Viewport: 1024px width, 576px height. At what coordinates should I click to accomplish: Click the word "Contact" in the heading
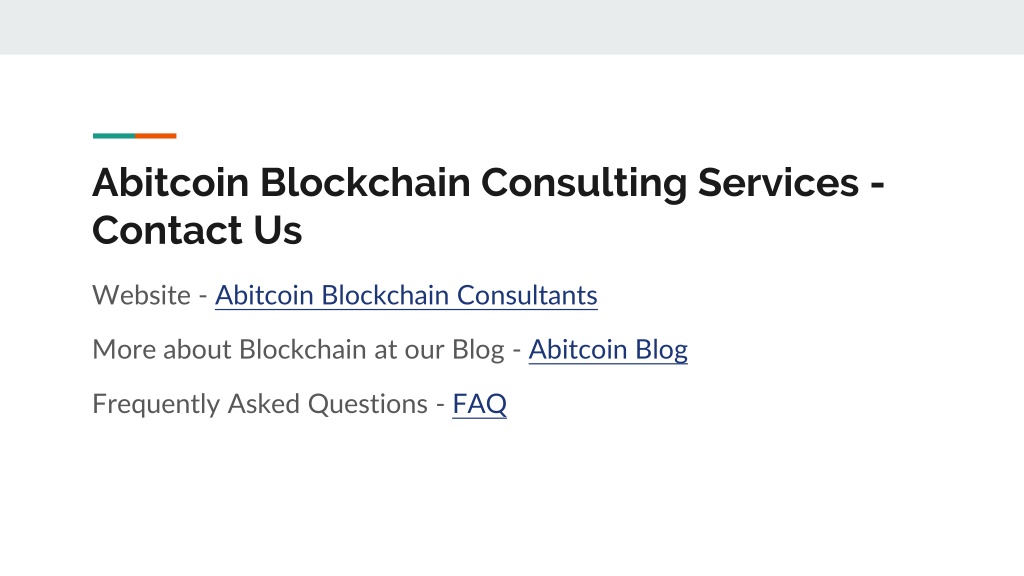click(168, 231)
